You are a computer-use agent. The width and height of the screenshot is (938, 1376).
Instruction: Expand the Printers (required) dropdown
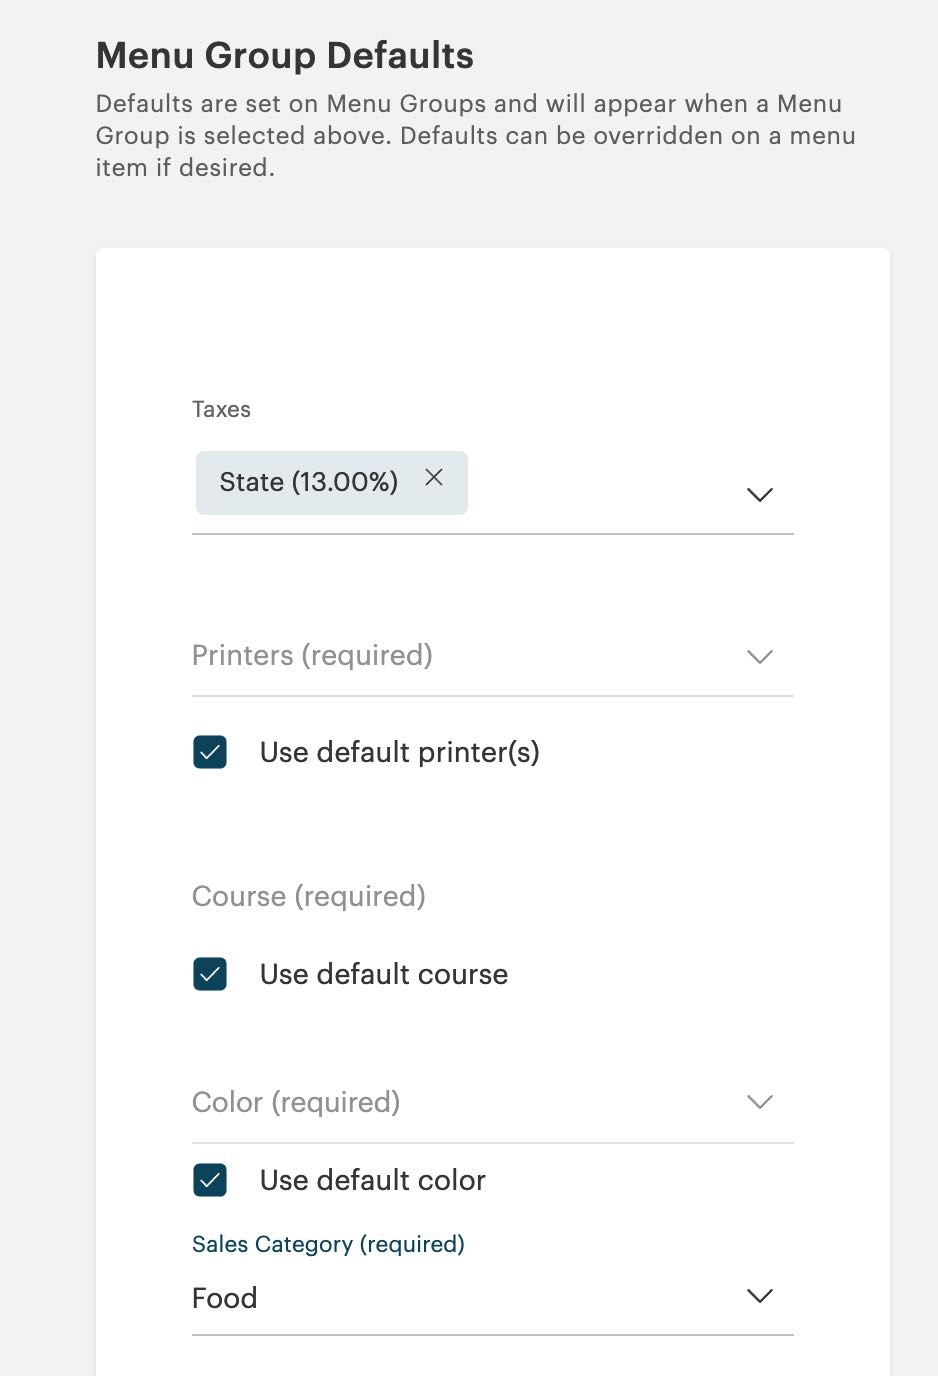coord(492,657)
